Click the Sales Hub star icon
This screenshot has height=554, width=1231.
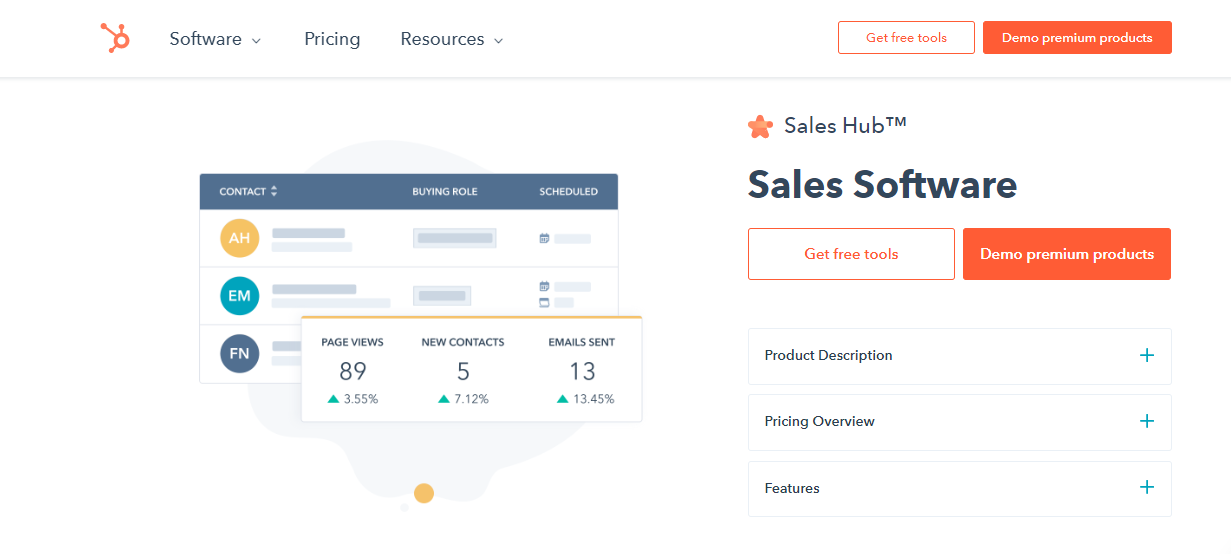[760, 126]
